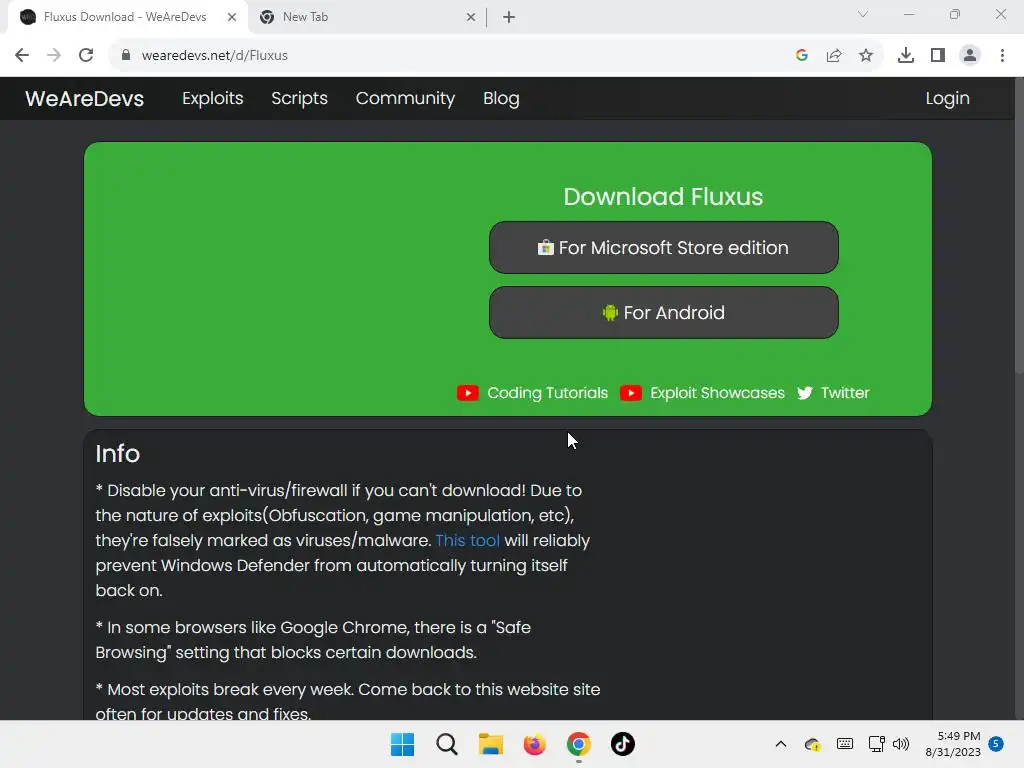Viewport: 1024px width, 768px height.
Task: Open volume speaker tray icon
Action: pos(901,744)
